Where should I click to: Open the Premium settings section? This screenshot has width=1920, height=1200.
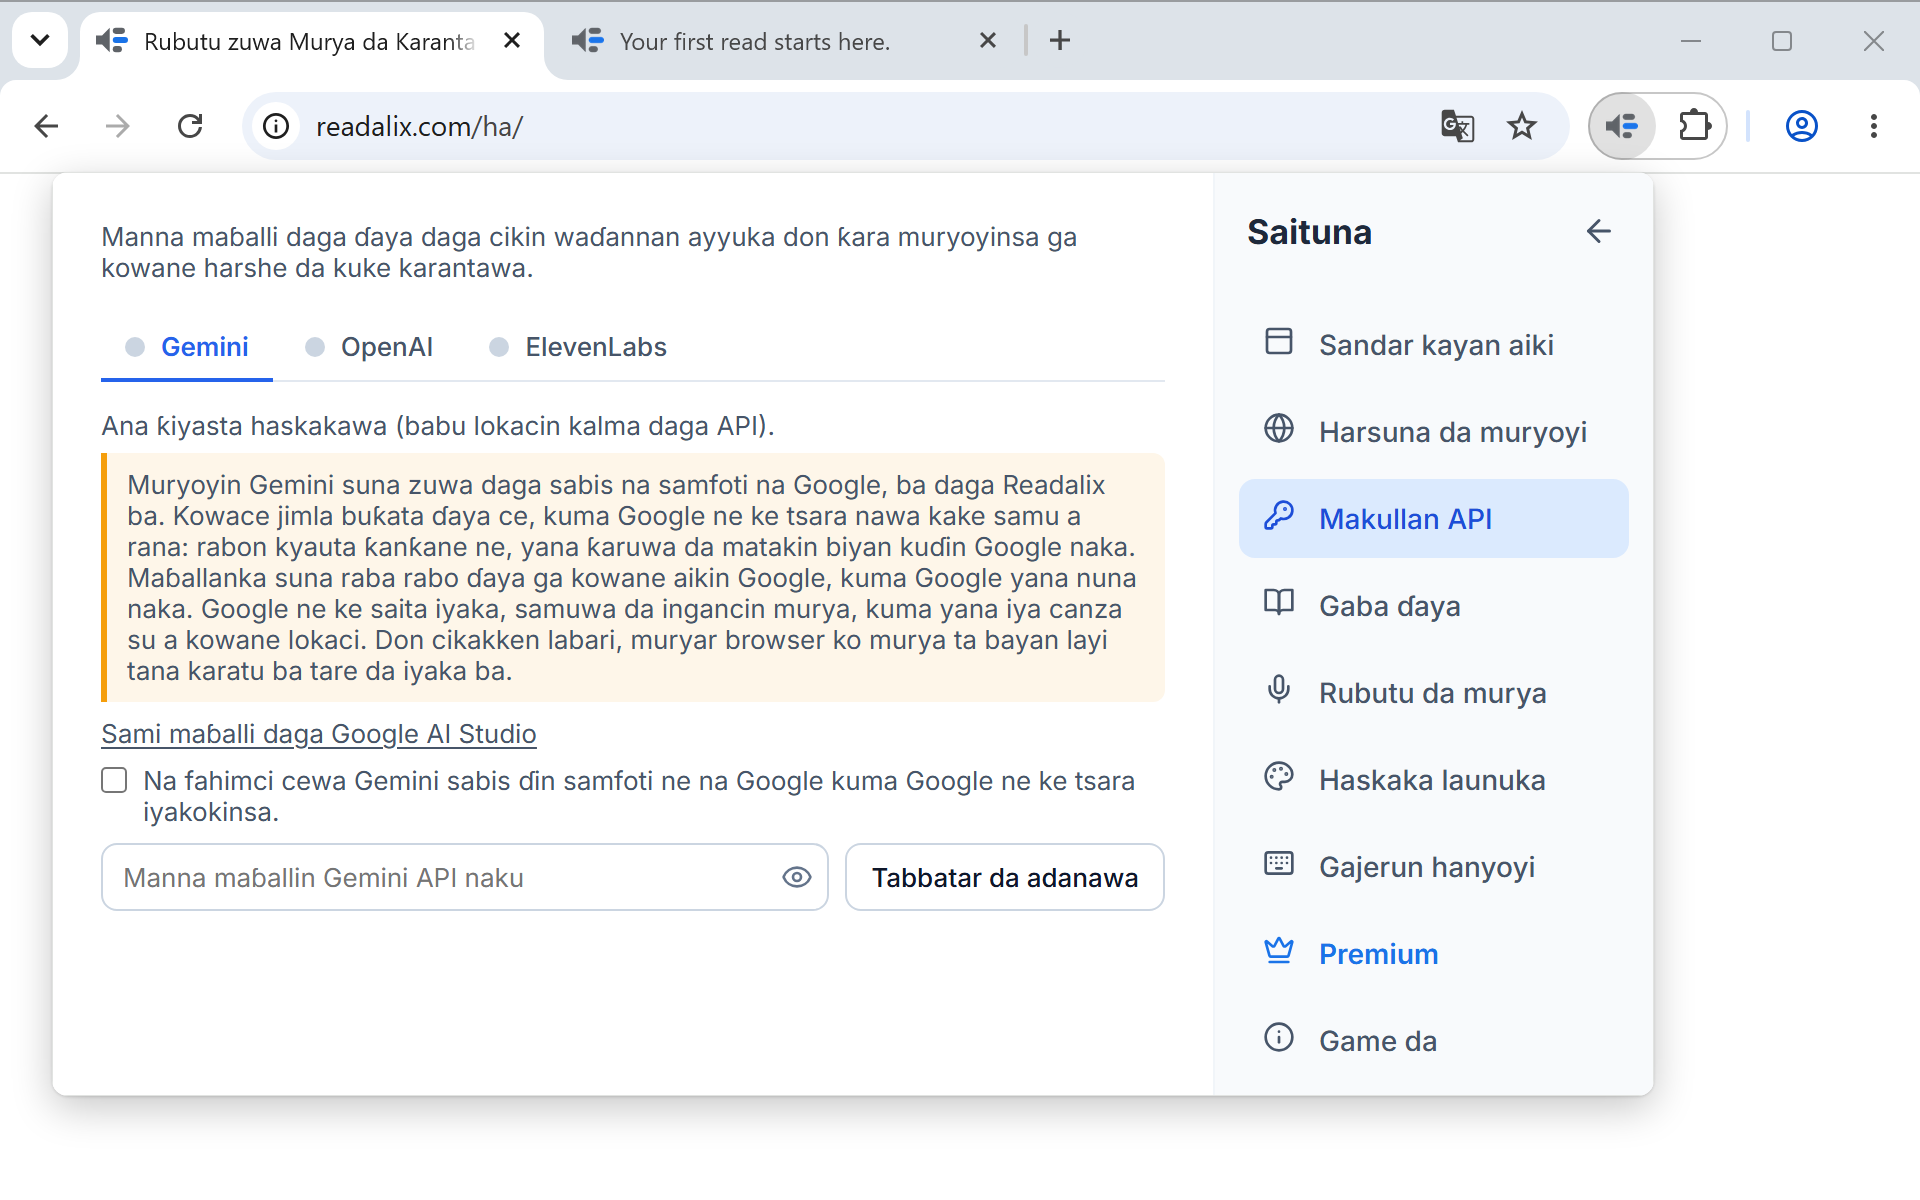click(x=1434, y=954)
